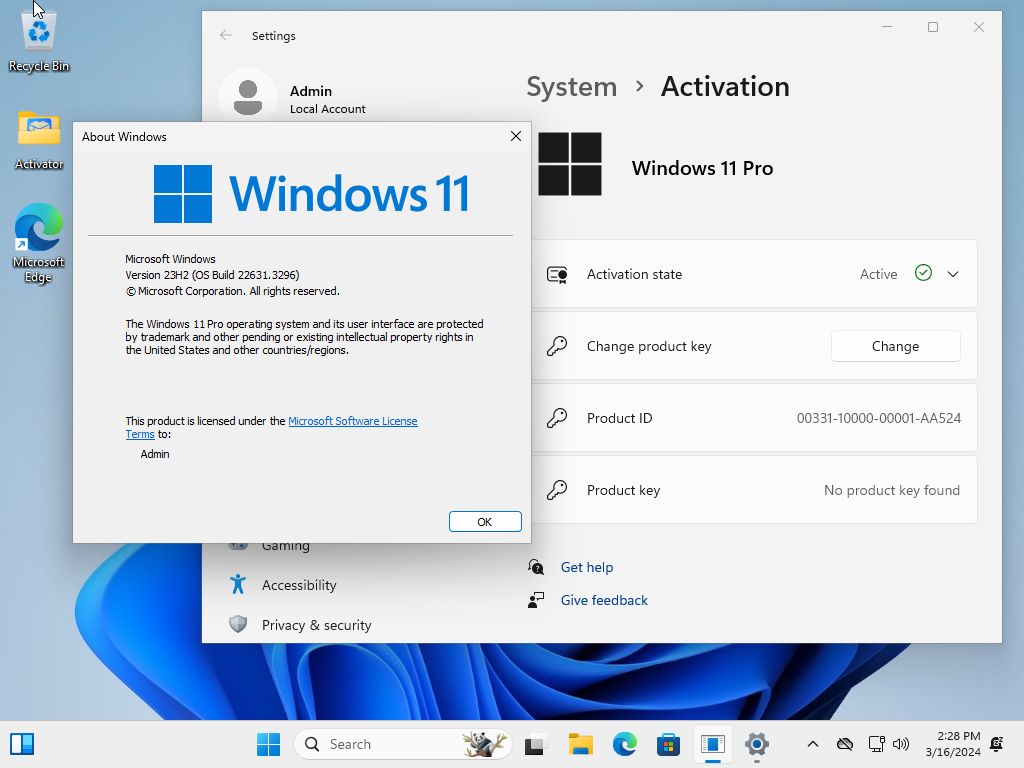Image resolution: width=1024 pixels, height=768 pixels.
Task: Click OK in About Windows dialog
Action: coord(485,522)
